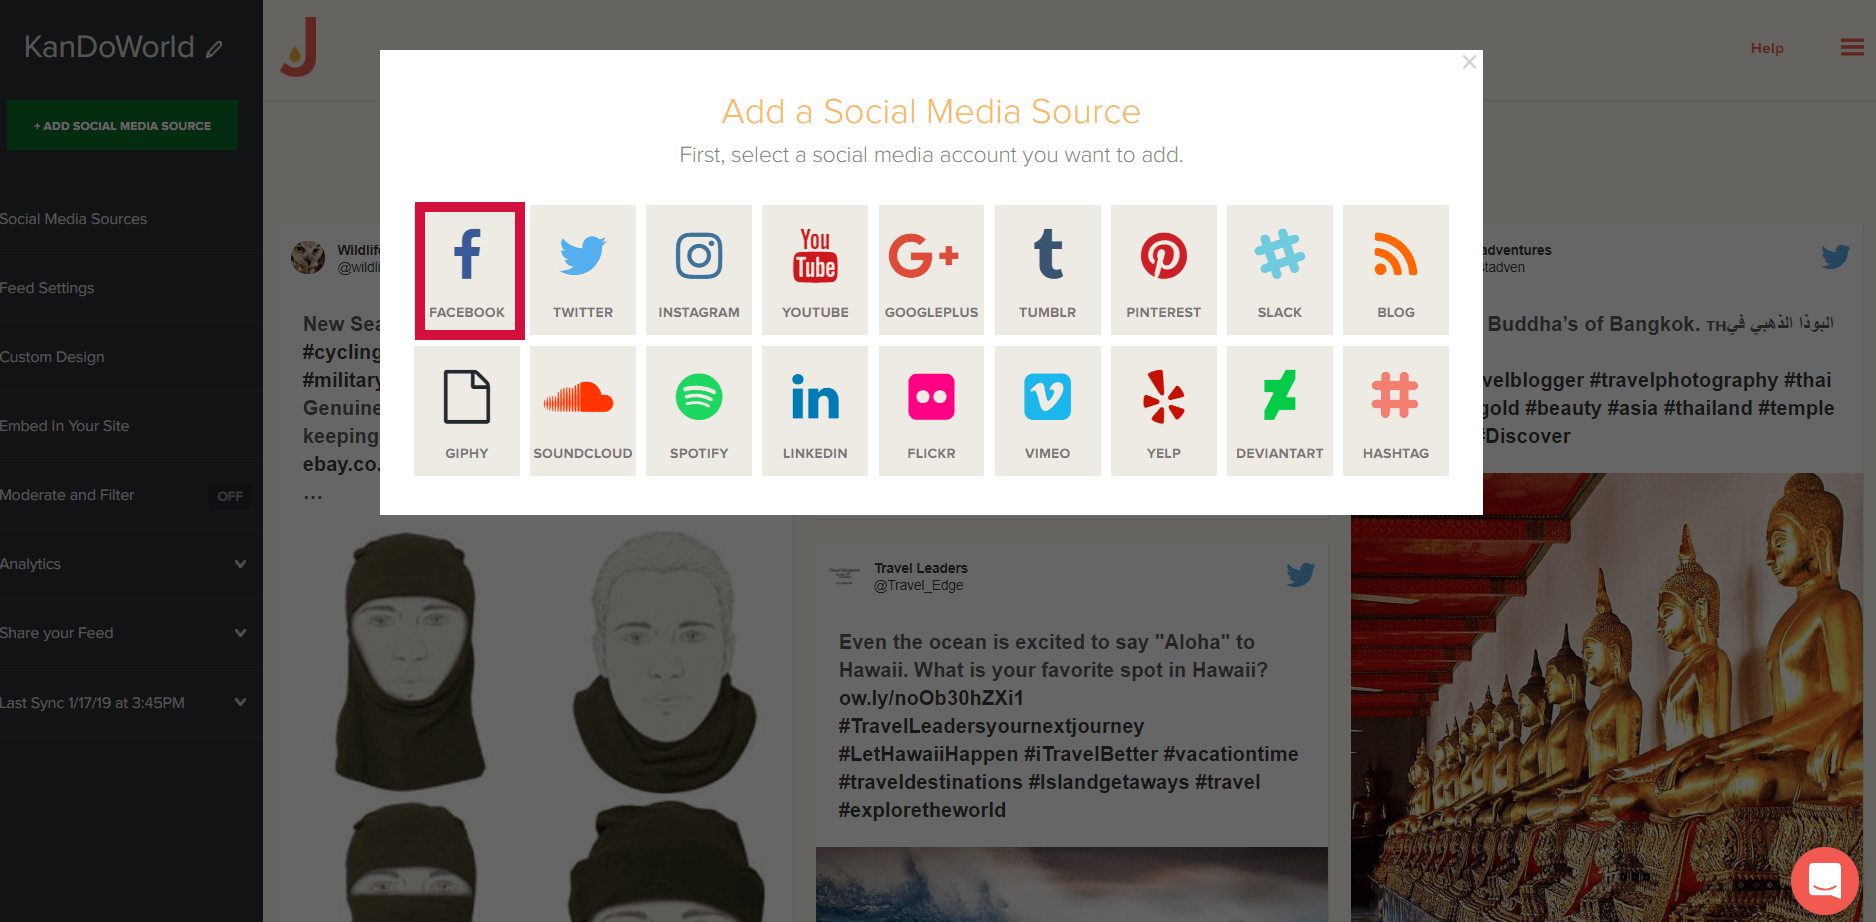Edit the KanDoWorld feed name pencil

click(x=214, y=49)
